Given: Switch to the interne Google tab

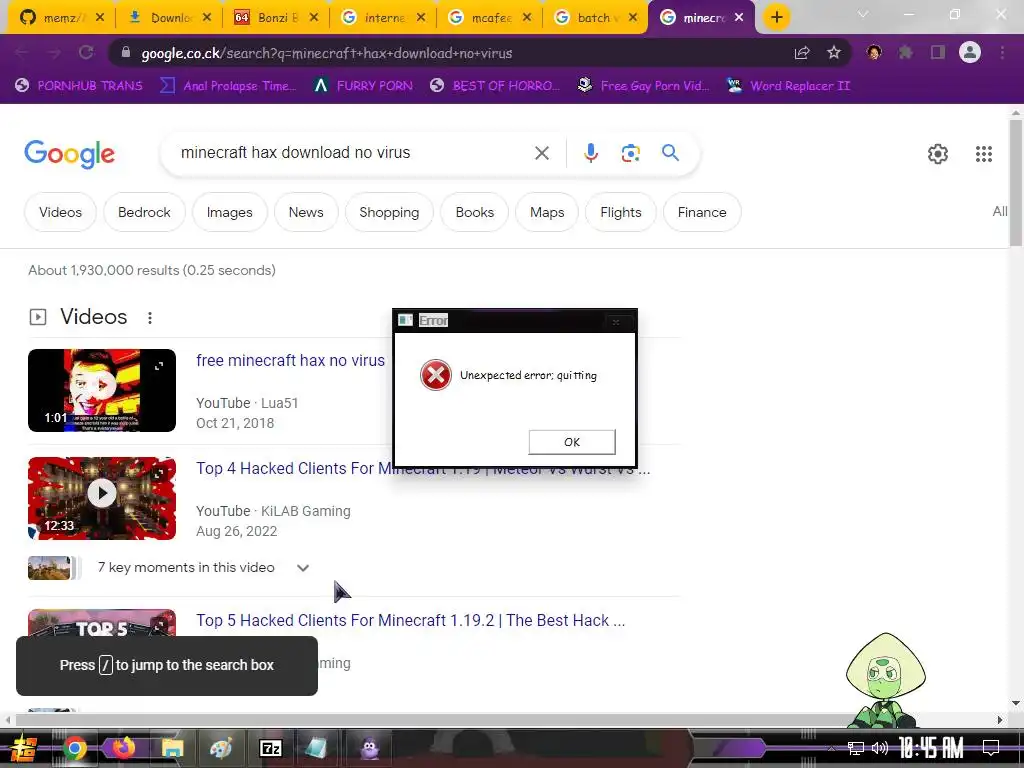Looking at the screenshot, I should click(383, 18).
